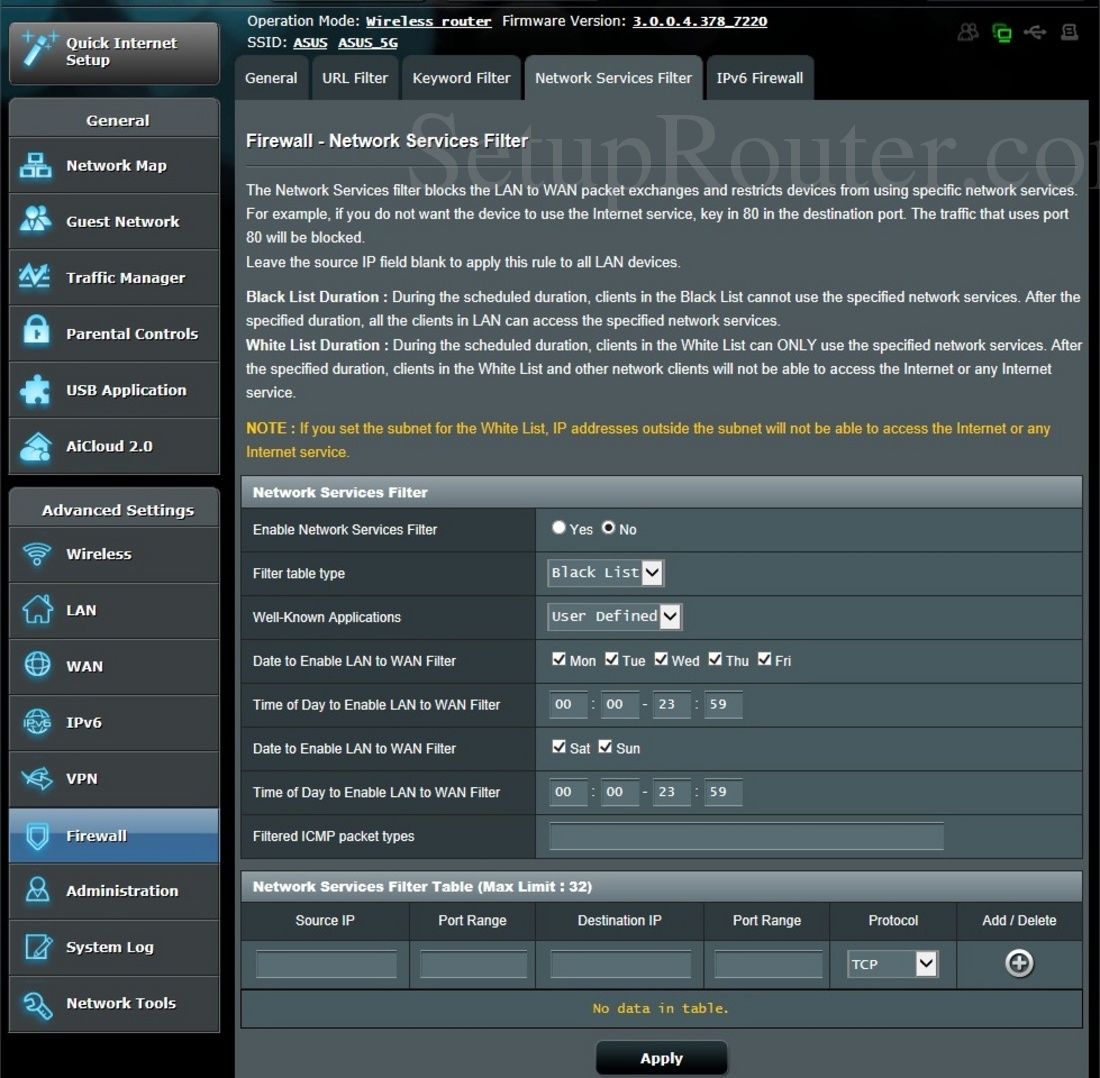Open the Filter table type dropdown
Image resolution: width=1100 pixels, height=1078 pixels.
[x=606, y=573]
